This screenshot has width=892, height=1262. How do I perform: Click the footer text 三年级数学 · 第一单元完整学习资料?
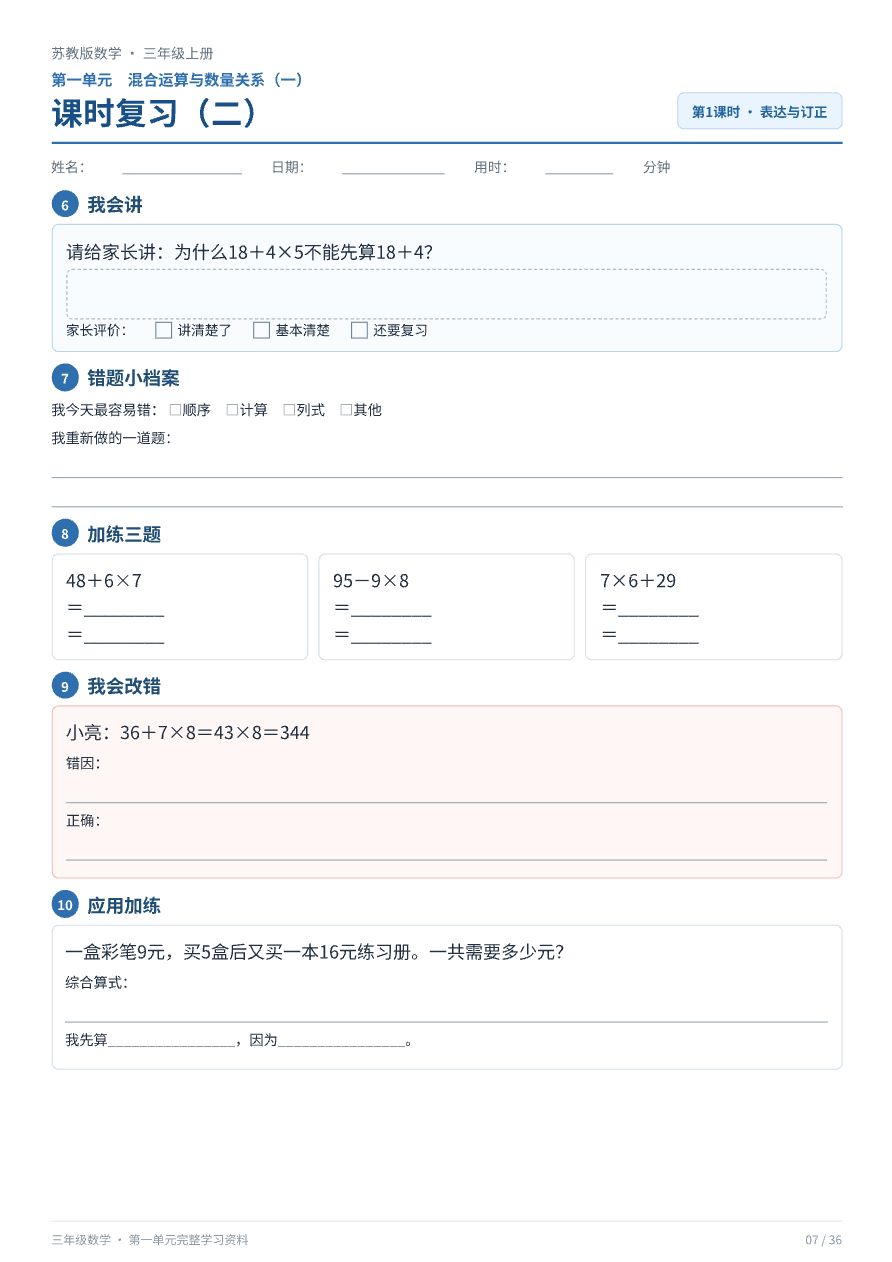[x=150, y=1240]
